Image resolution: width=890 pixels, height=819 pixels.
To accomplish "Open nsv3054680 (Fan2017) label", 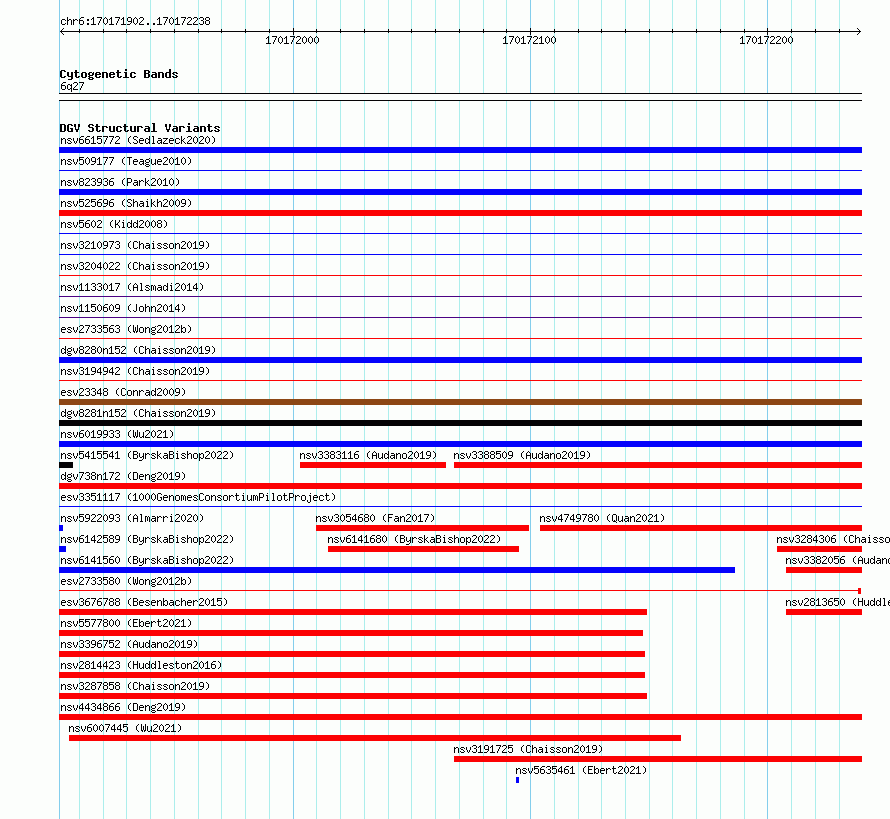I will point(375,518).
